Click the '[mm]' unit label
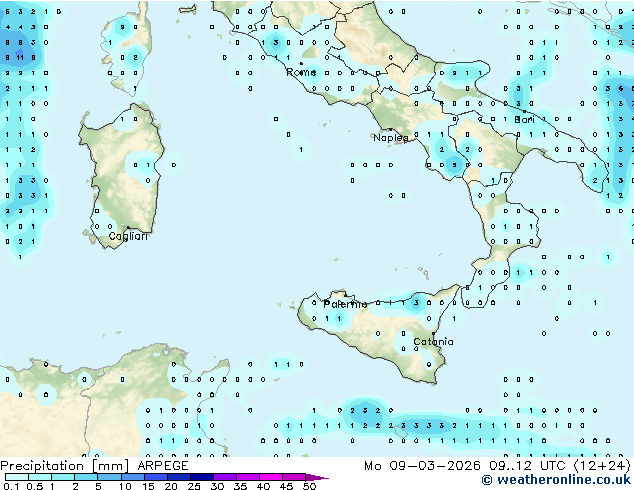Viewport: 634px width, 490px height. 110,466
